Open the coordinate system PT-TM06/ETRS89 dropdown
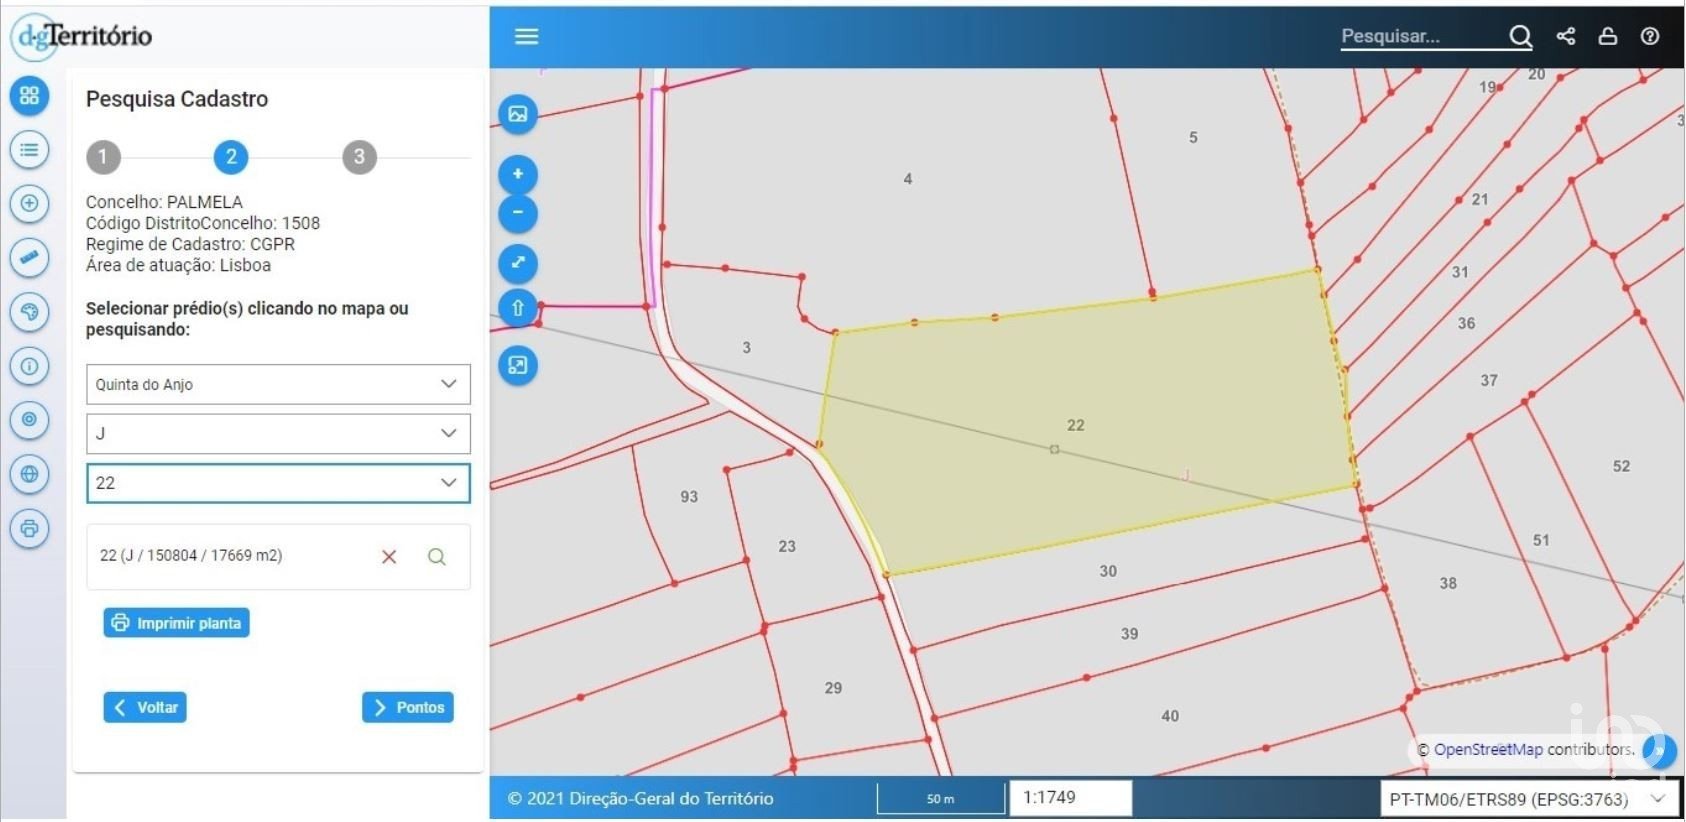 click(x=1528, y=799)
